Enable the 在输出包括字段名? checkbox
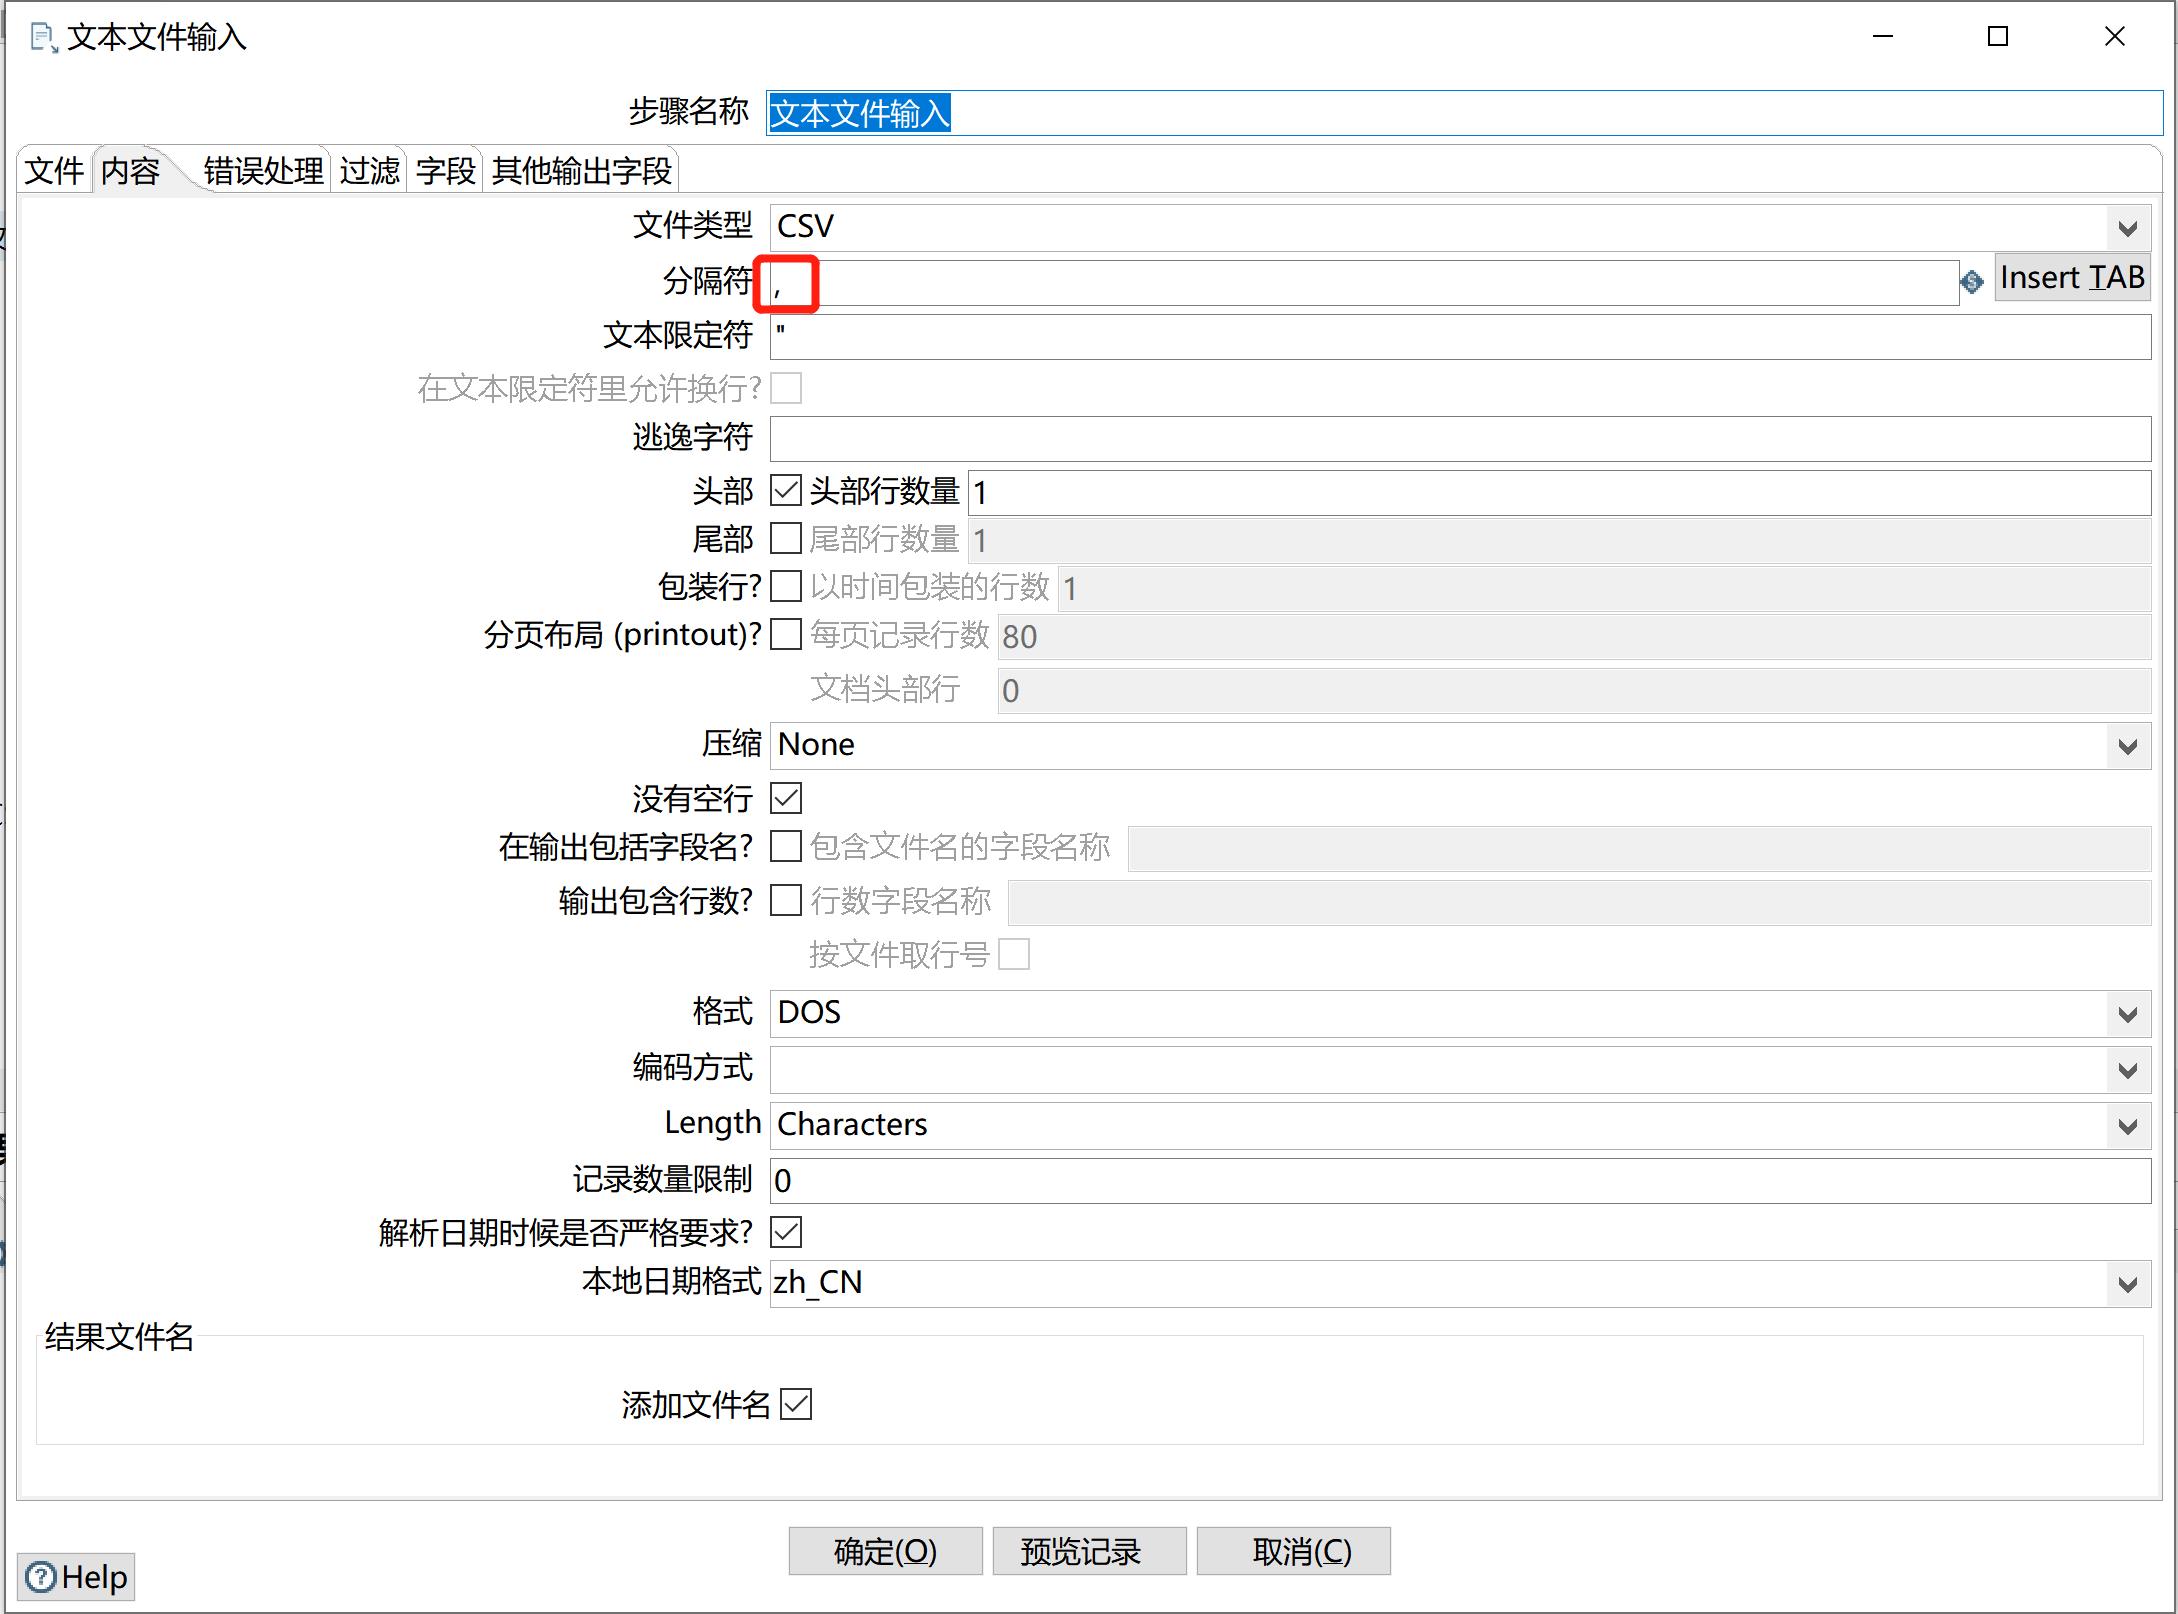This screenshot has height=1614, width=2178. click(786, 846)
